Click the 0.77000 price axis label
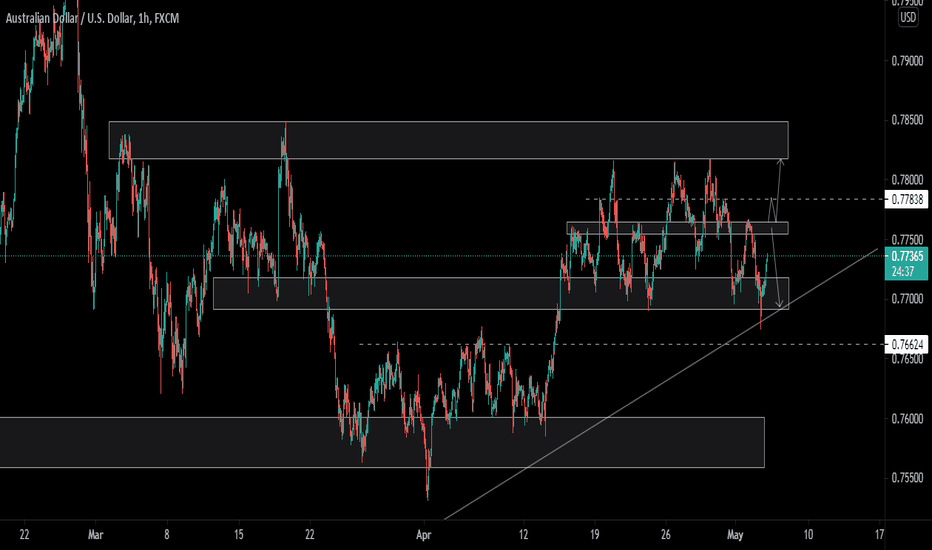This screenshot has width=932, height=550. click(907, 298)
